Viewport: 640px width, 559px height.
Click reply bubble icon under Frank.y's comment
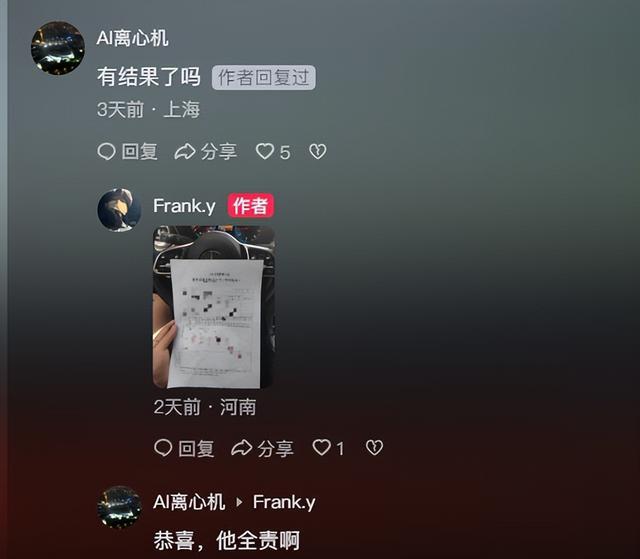click(163, 448)
